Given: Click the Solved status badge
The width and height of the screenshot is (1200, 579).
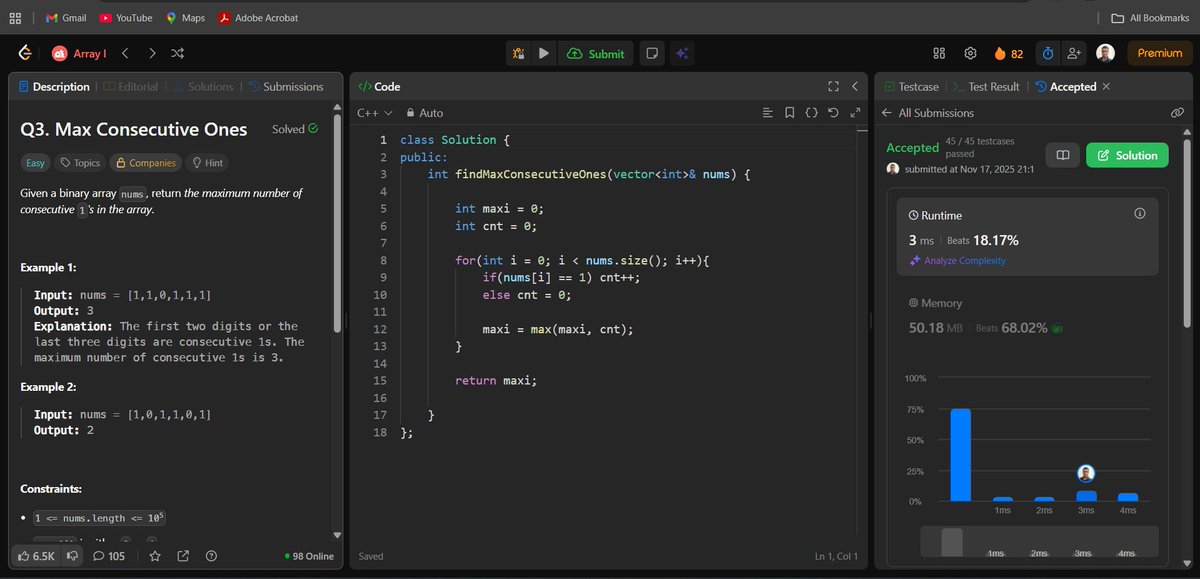Looking at the screenshot, I should coord(295,129).
